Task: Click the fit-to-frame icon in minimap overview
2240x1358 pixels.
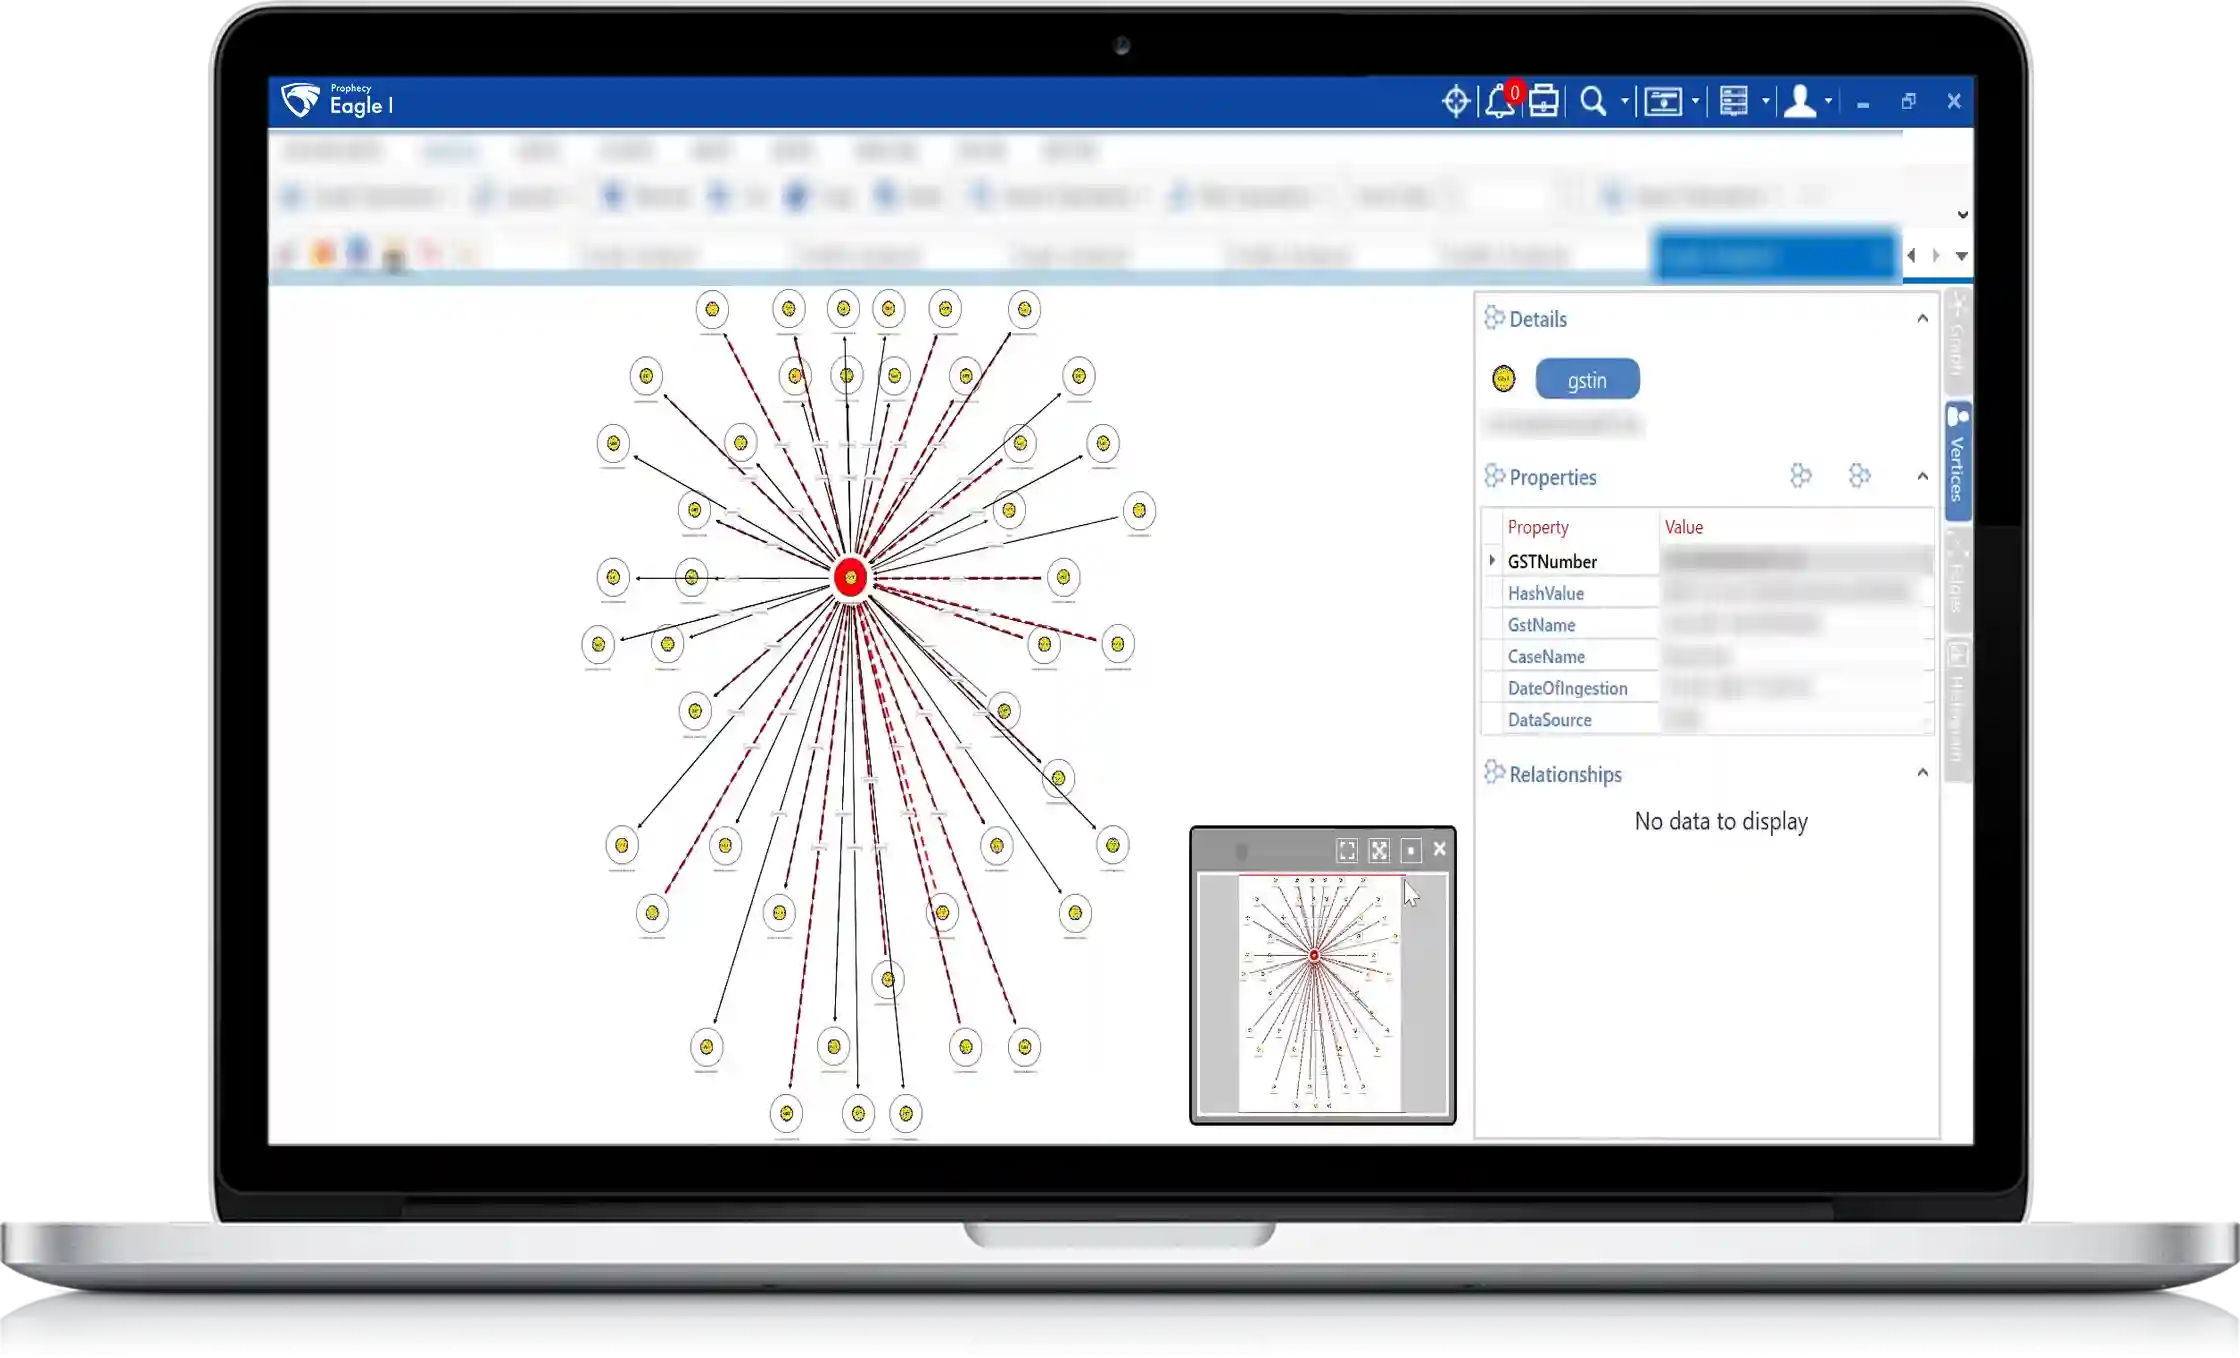Action: [x=1347, y=850]
